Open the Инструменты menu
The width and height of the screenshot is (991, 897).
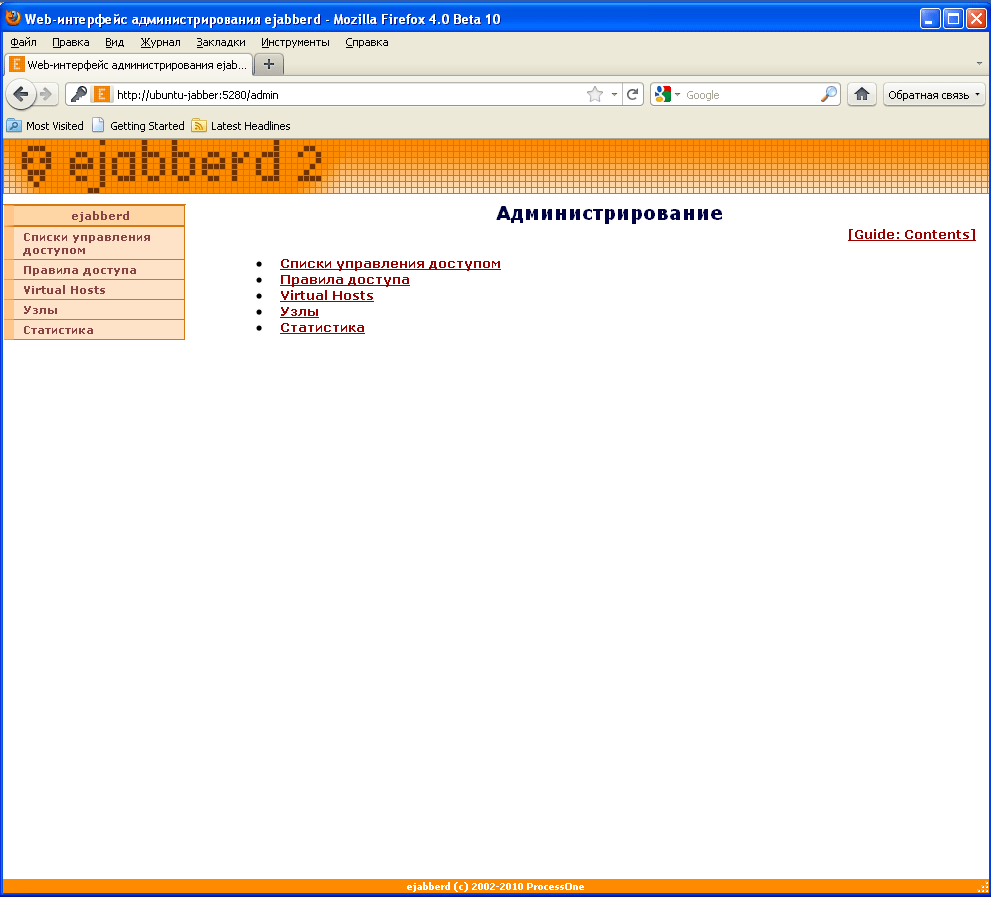pyautogui.click(x=295, y=42)
